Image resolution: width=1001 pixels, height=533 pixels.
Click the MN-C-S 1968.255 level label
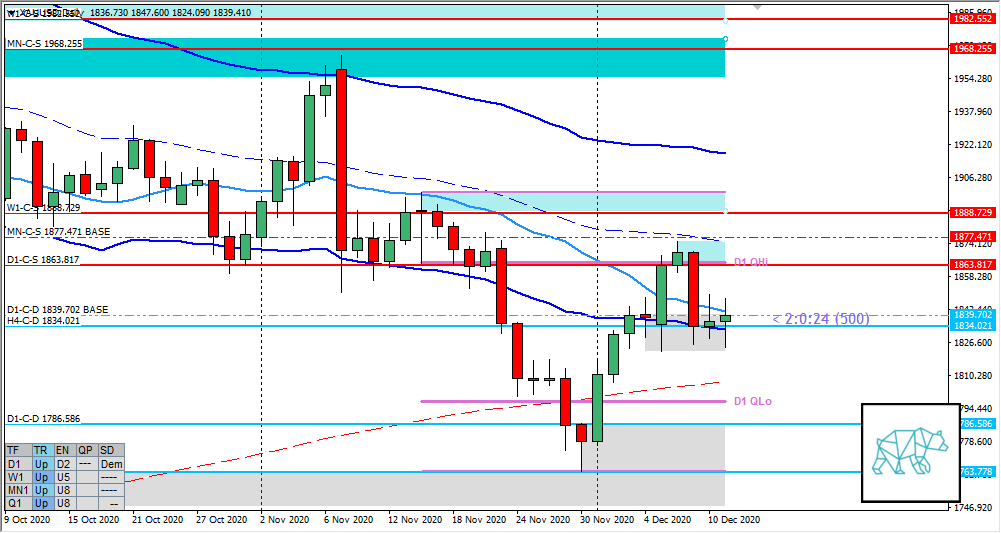(x=45, y=44)
